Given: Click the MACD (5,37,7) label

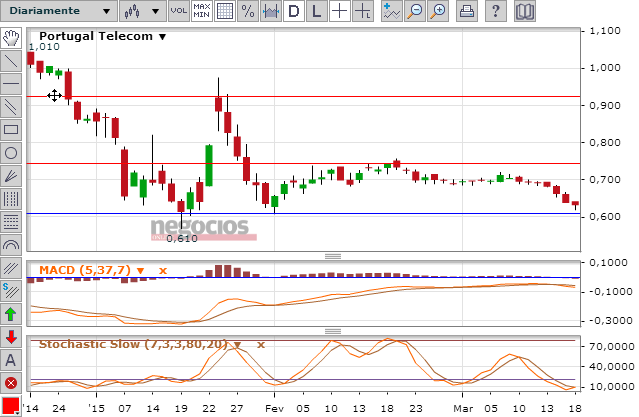Looking at the screenshot, I should [85, 270].
